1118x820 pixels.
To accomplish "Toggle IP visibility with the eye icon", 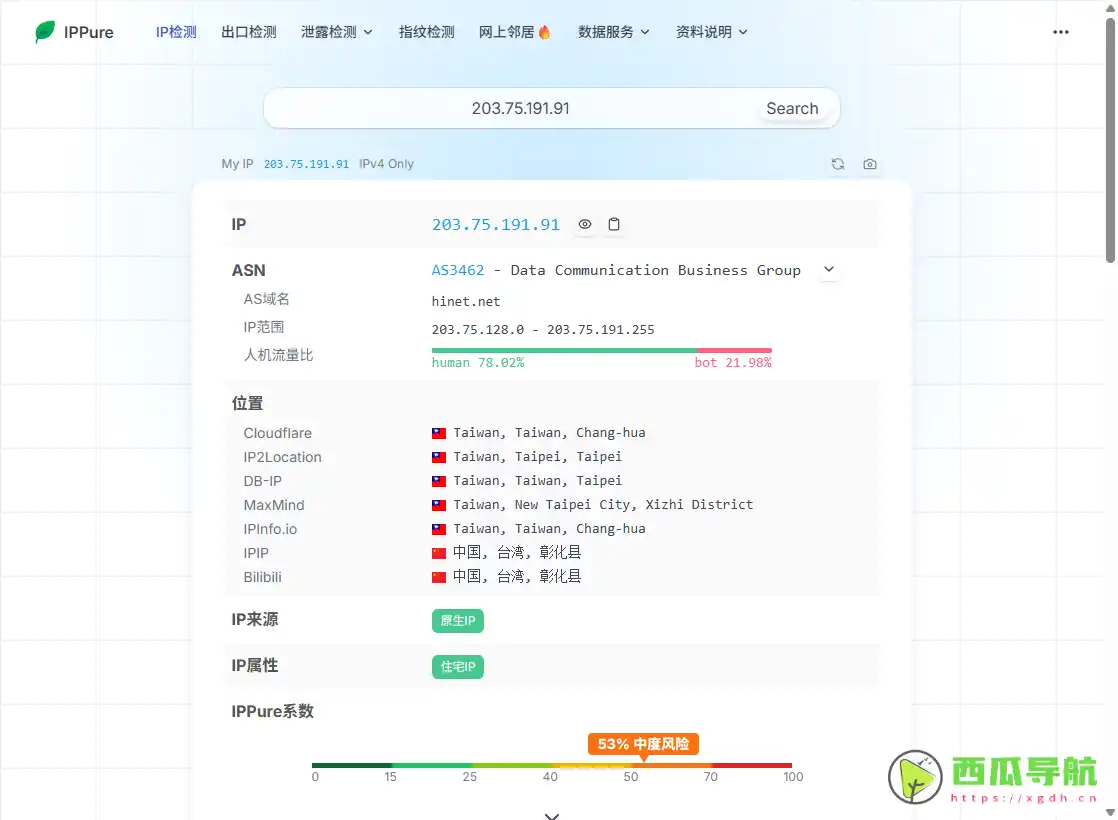I will [585, 224].
